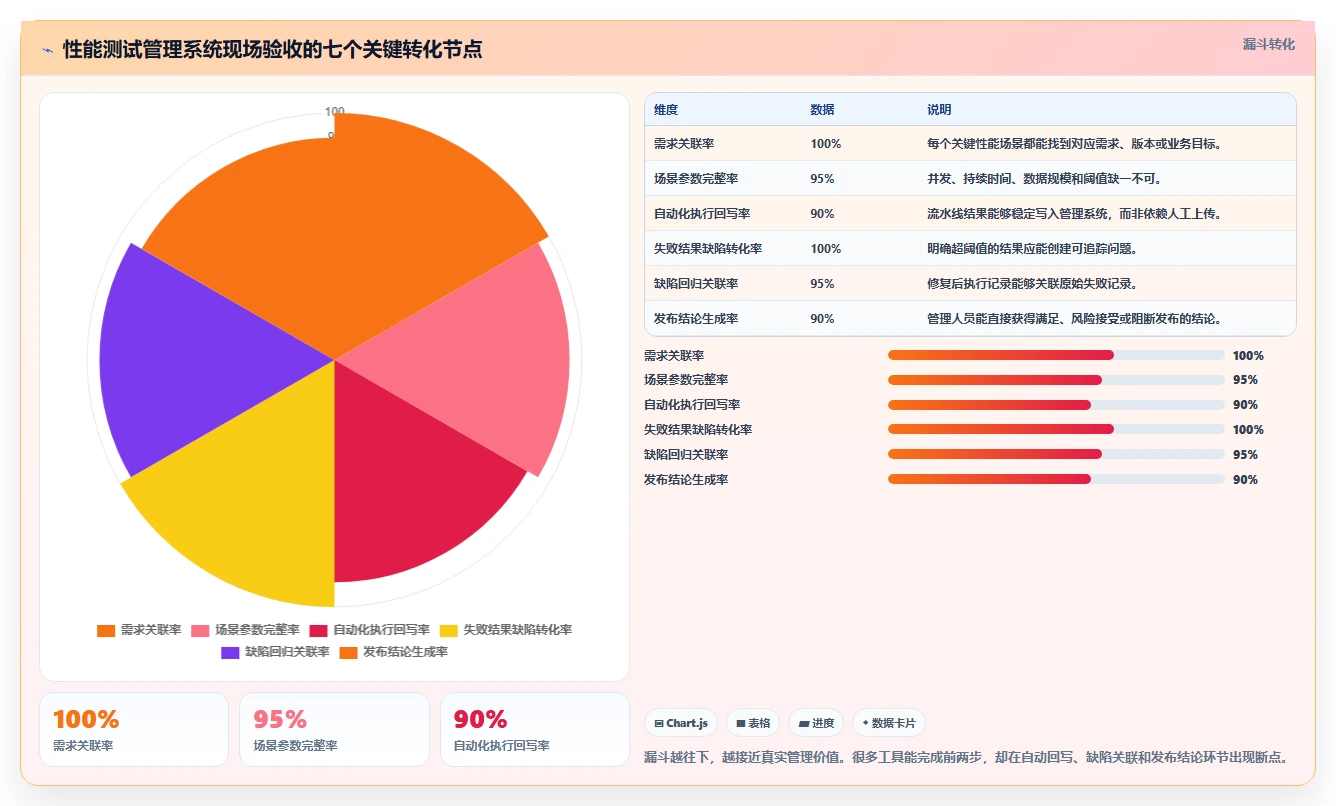This screenshot has height=806, width=1336.
Task: Click the 100 axis label atop the chart
Action: [x=335, y=111]
